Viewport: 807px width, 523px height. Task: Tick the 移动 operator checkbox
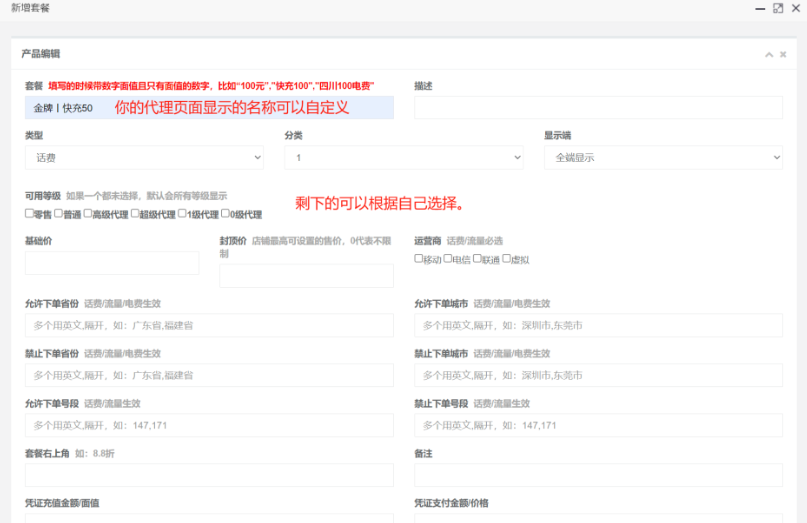pos(419,259)
